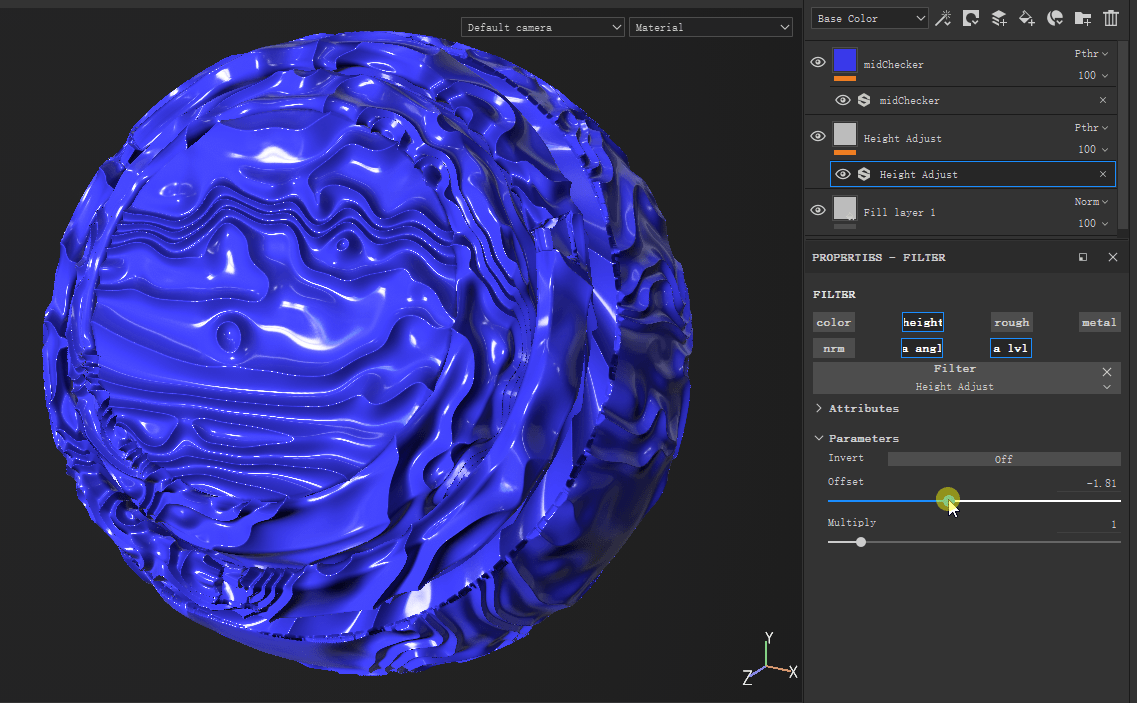Undock the Properties Filter panel
Screen dimensions: 1137x703
(x=1083, y=257)
